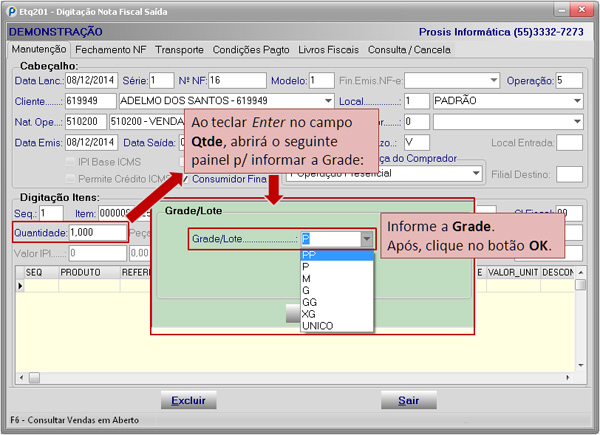Go to Condições Pagto tab

coord(251,50)
